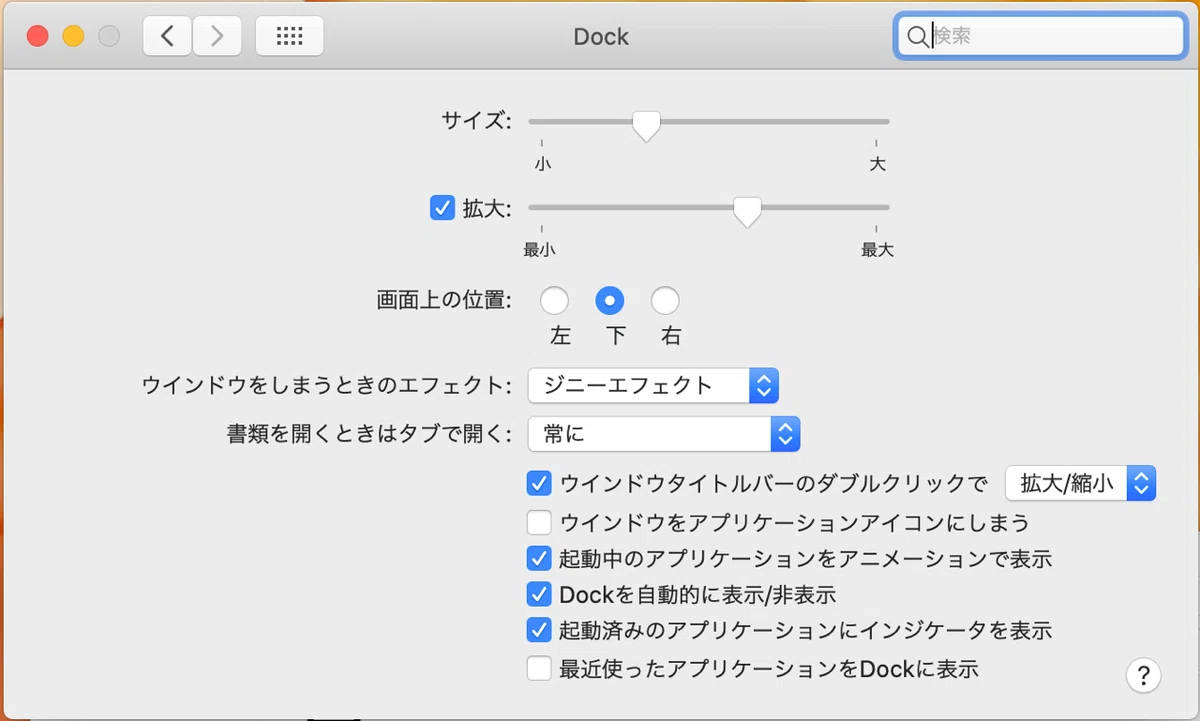The width and height of the screenshot is (1200, 721).
Task: Click the 書類を開くときはタブで開く label
Action: coord(370,434)
